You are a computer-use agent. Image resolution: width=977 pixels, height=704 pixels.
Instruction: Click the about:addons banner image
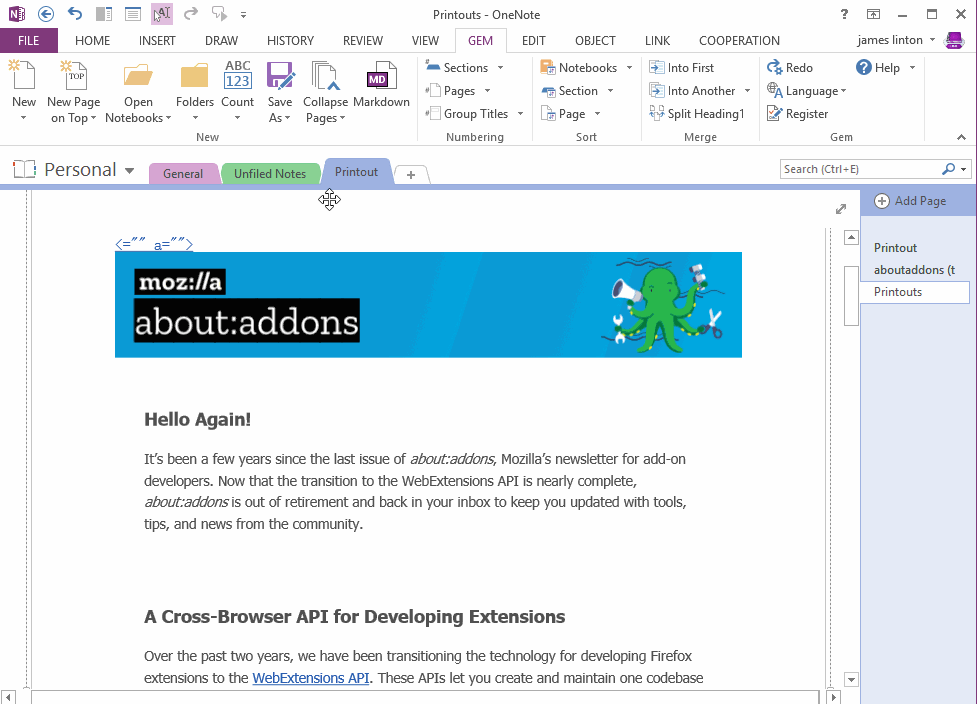coord(428,305)
